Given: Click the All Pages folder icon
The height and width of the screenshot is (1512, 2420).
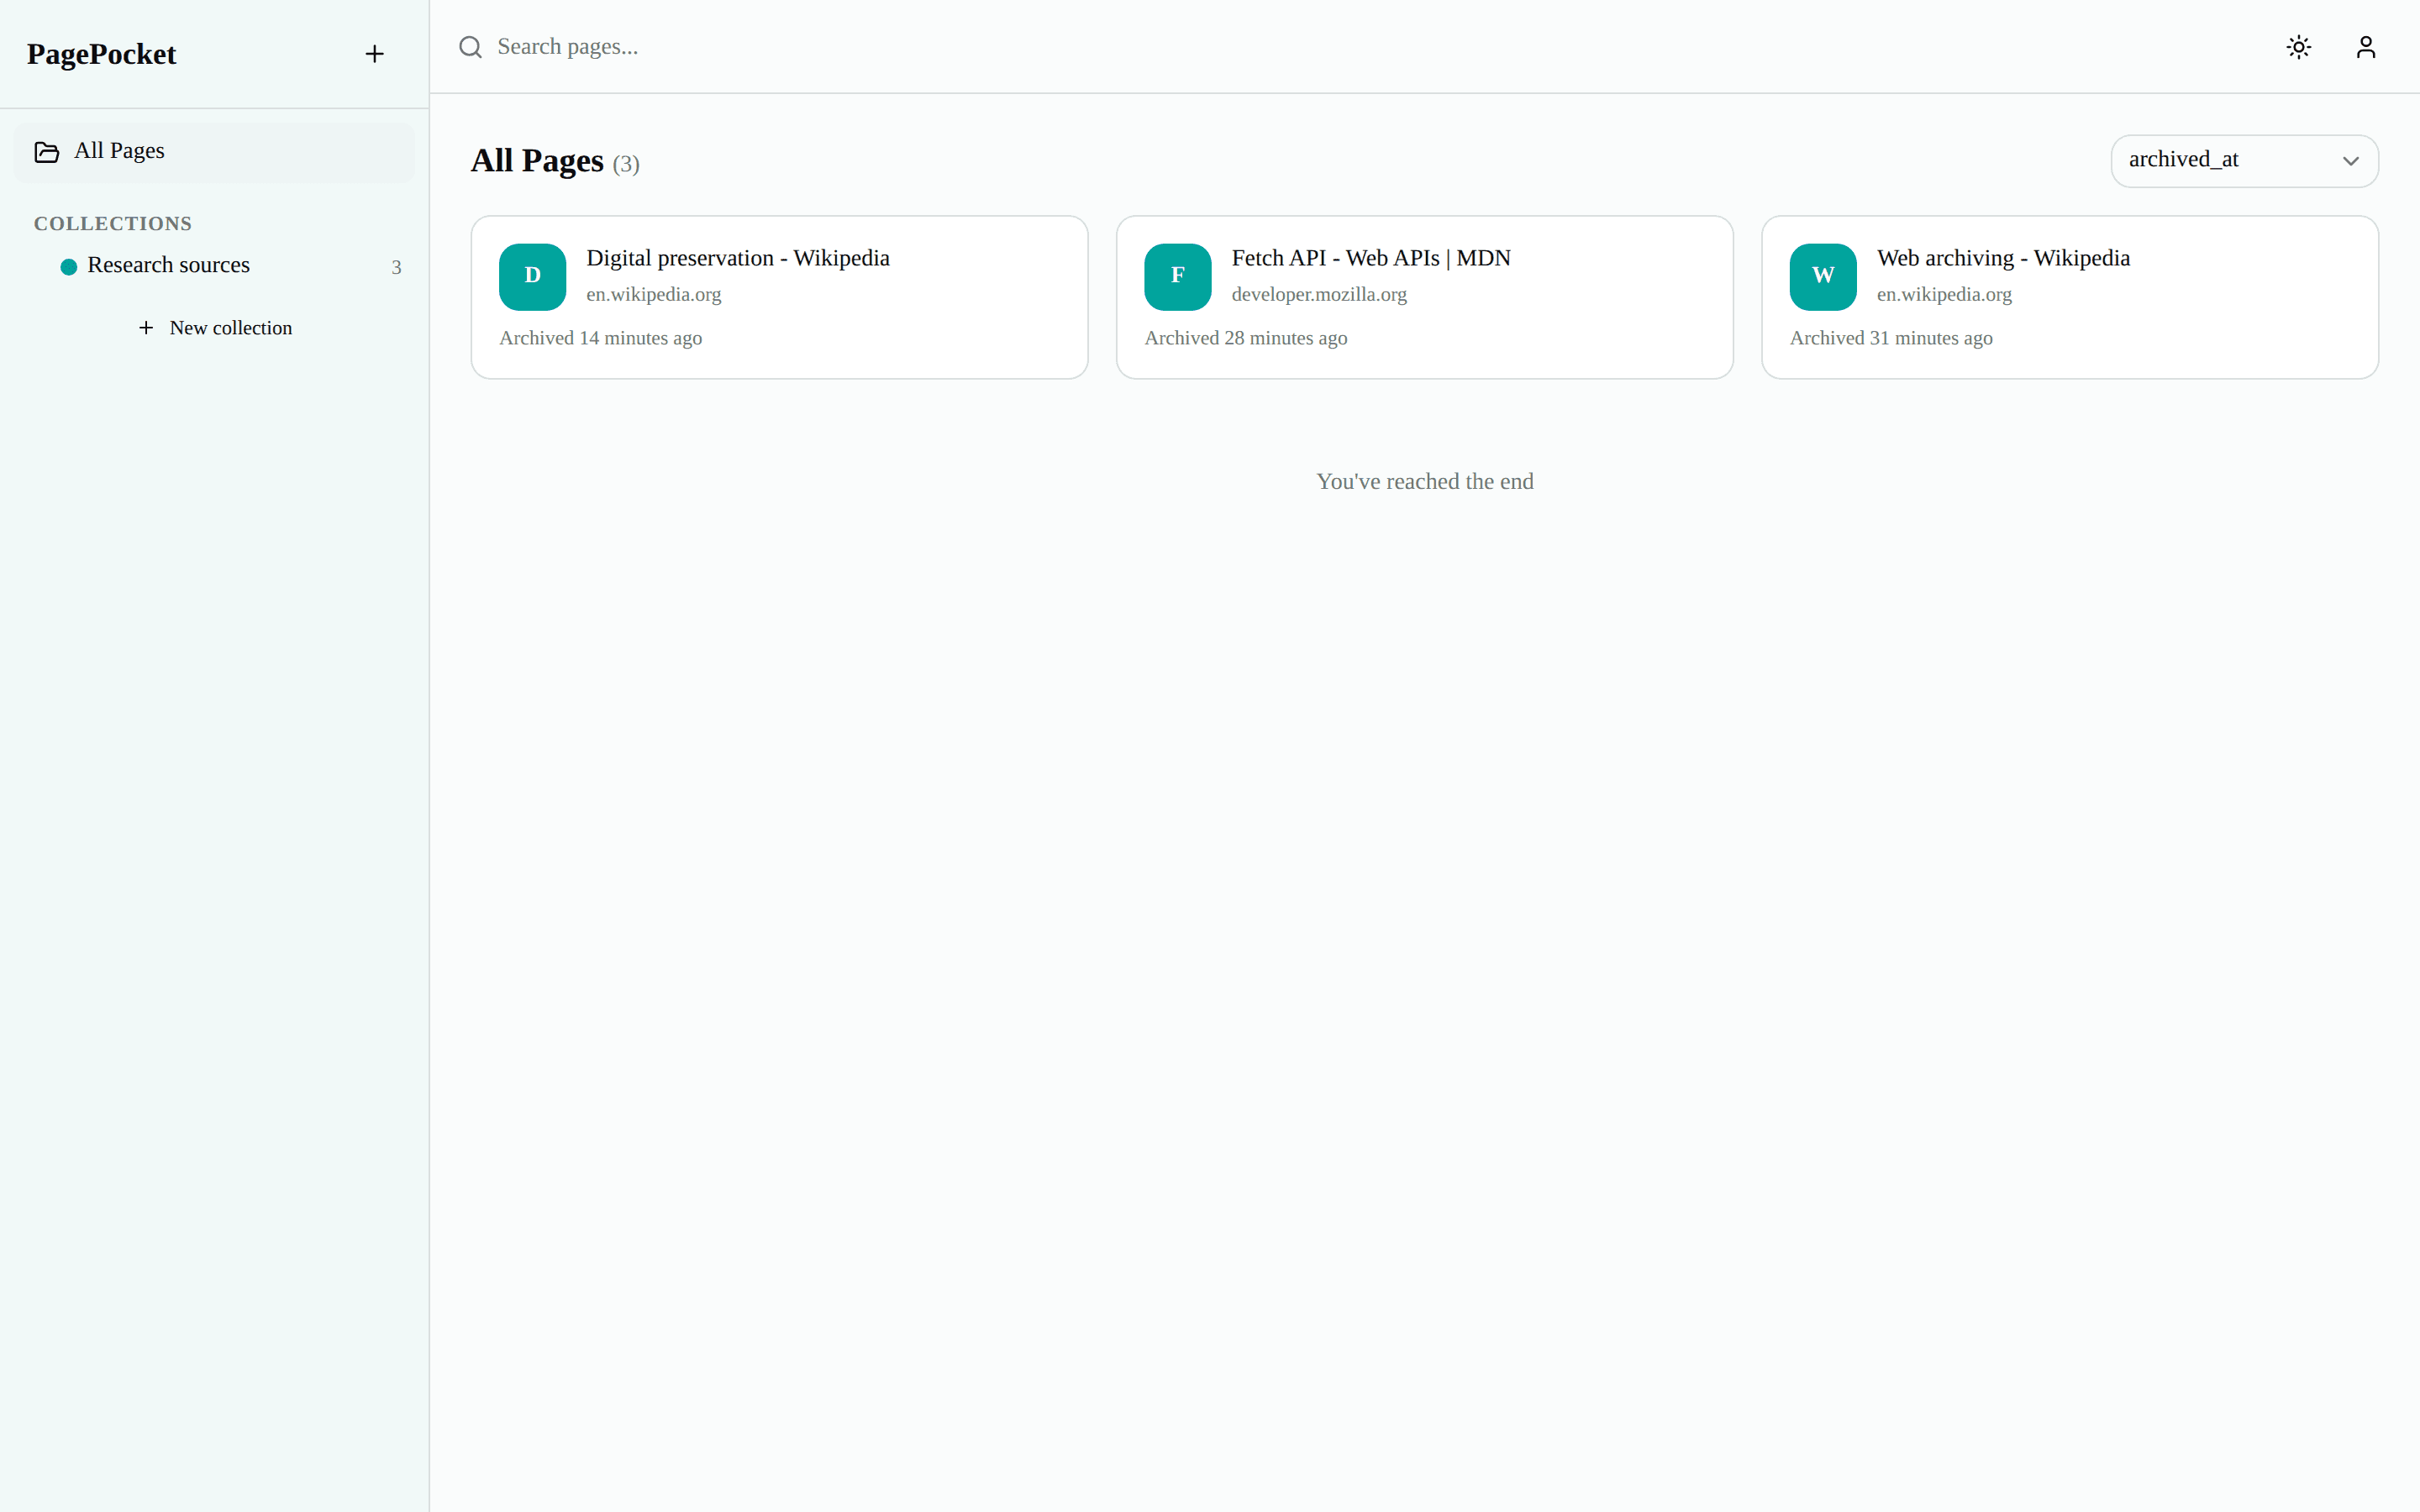Looking at the screenshot, I should 47,152.
